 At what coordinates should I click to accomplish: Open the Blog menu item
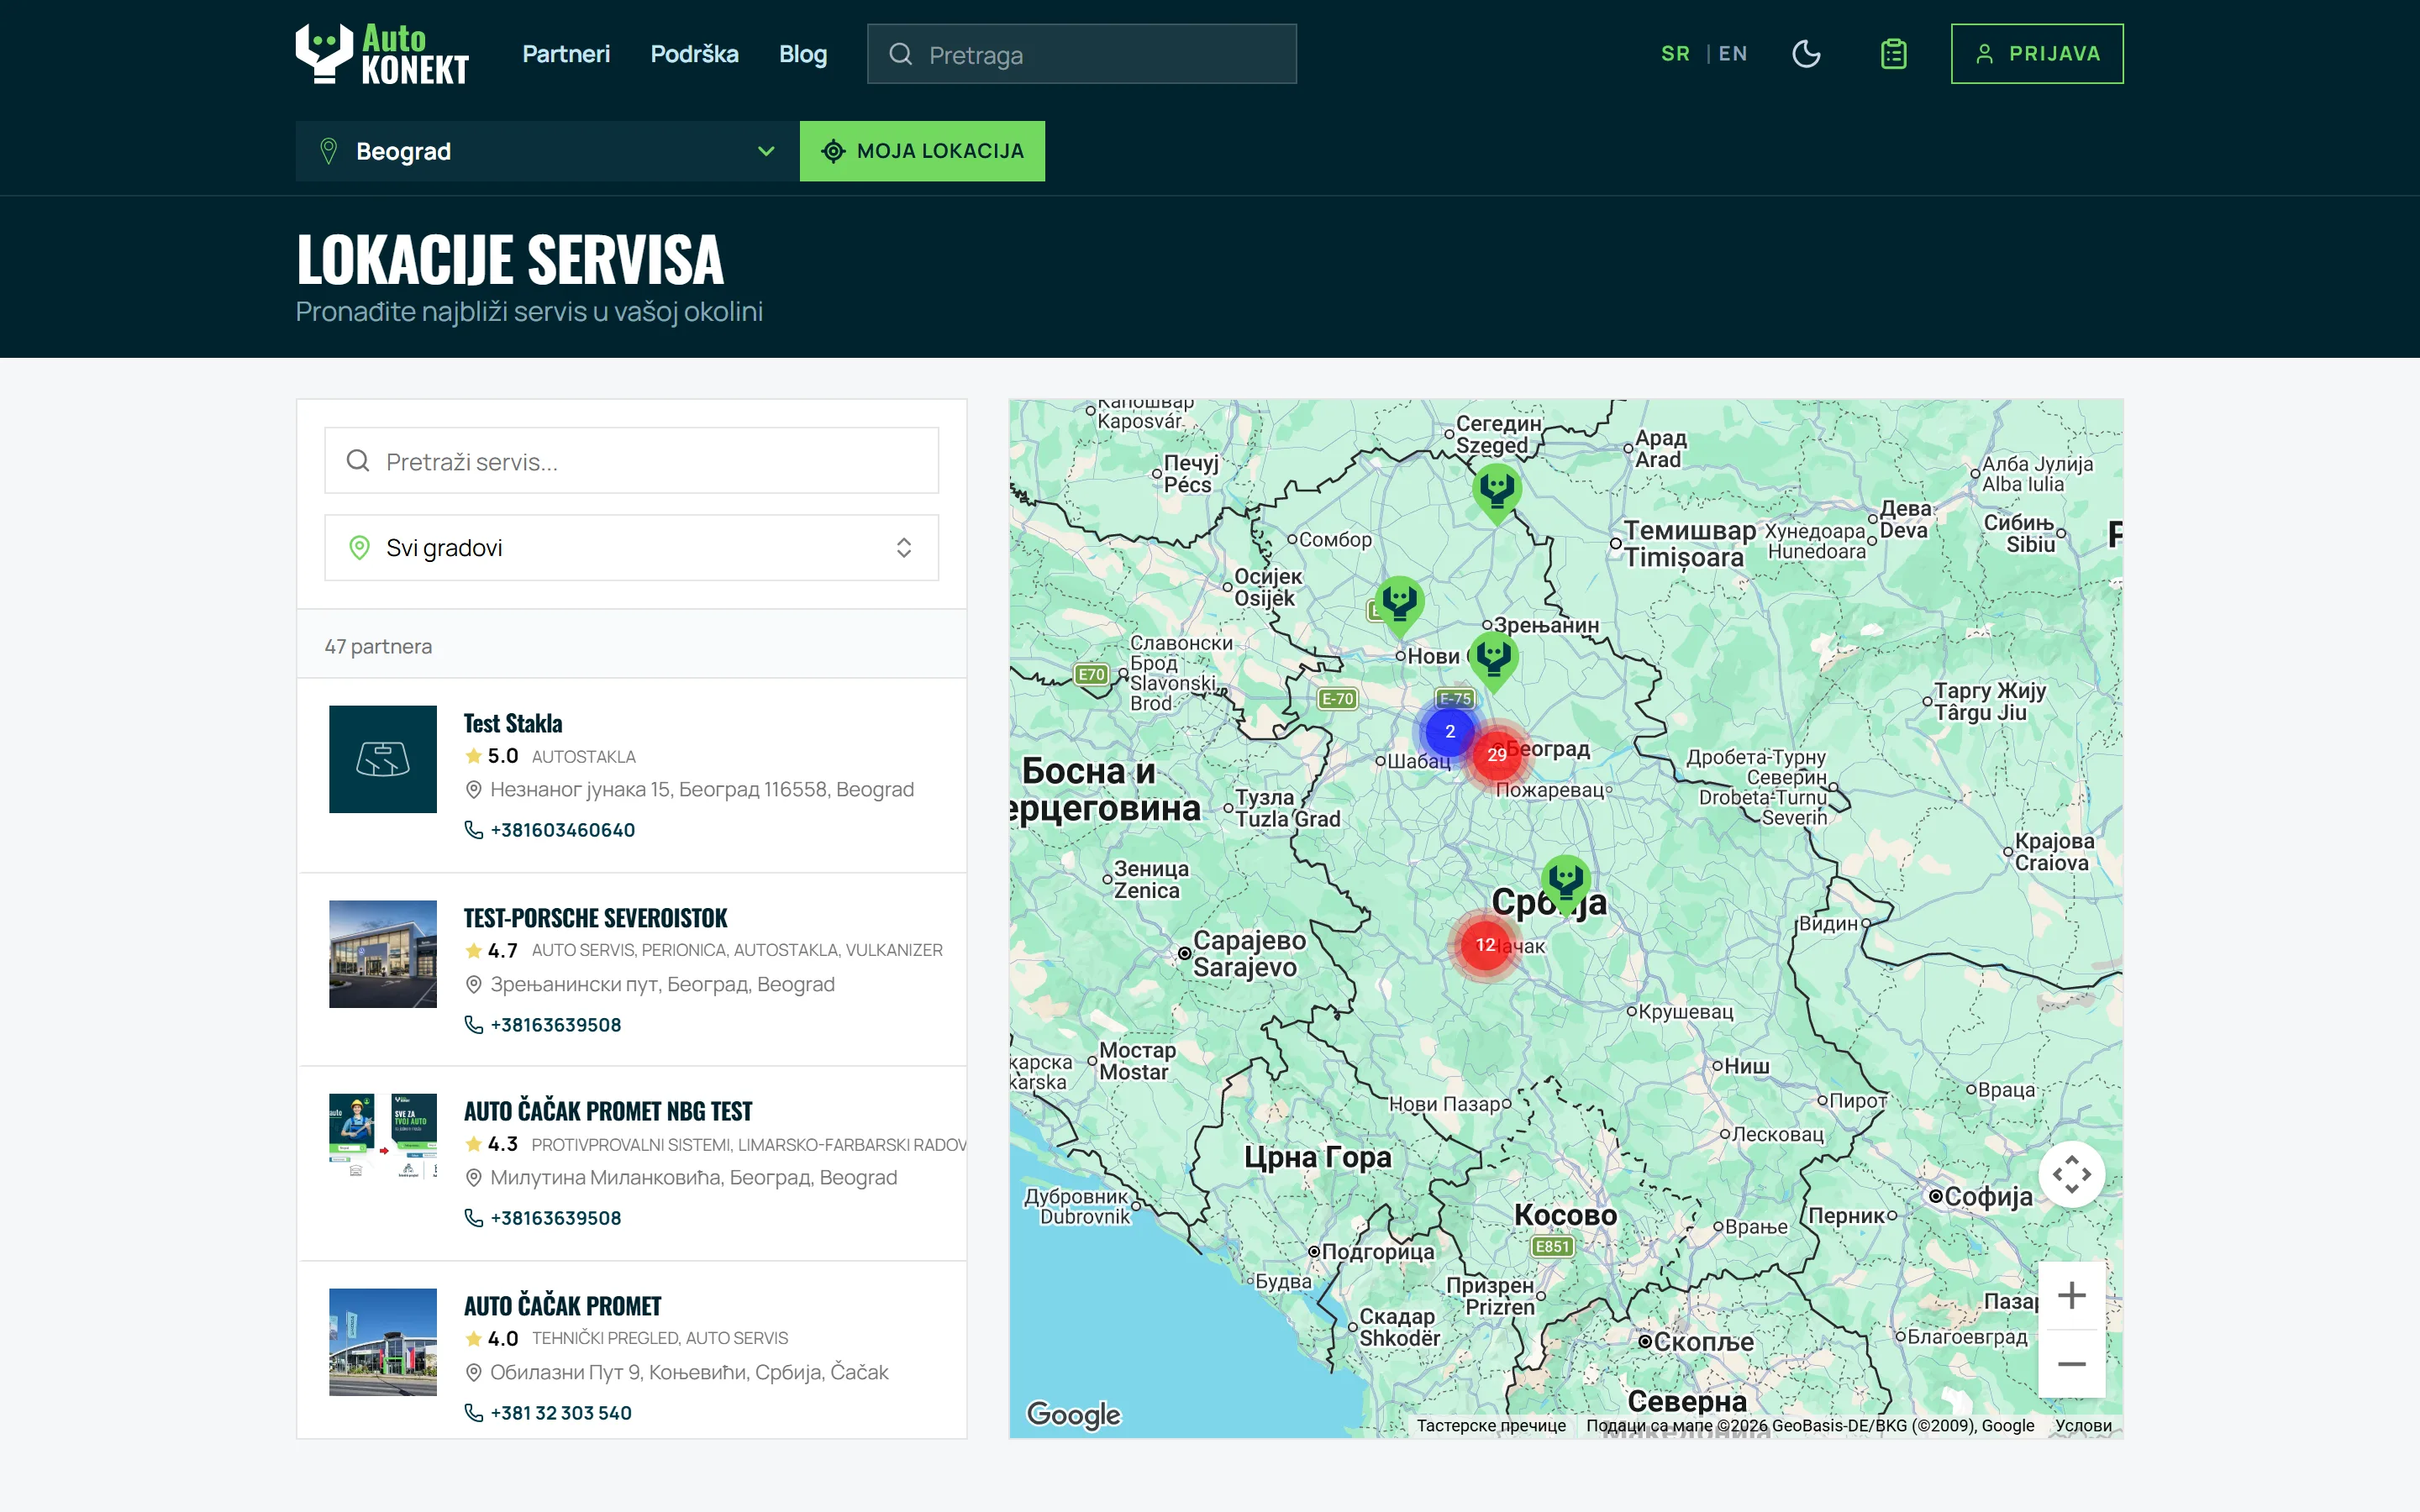coord(803,54)
